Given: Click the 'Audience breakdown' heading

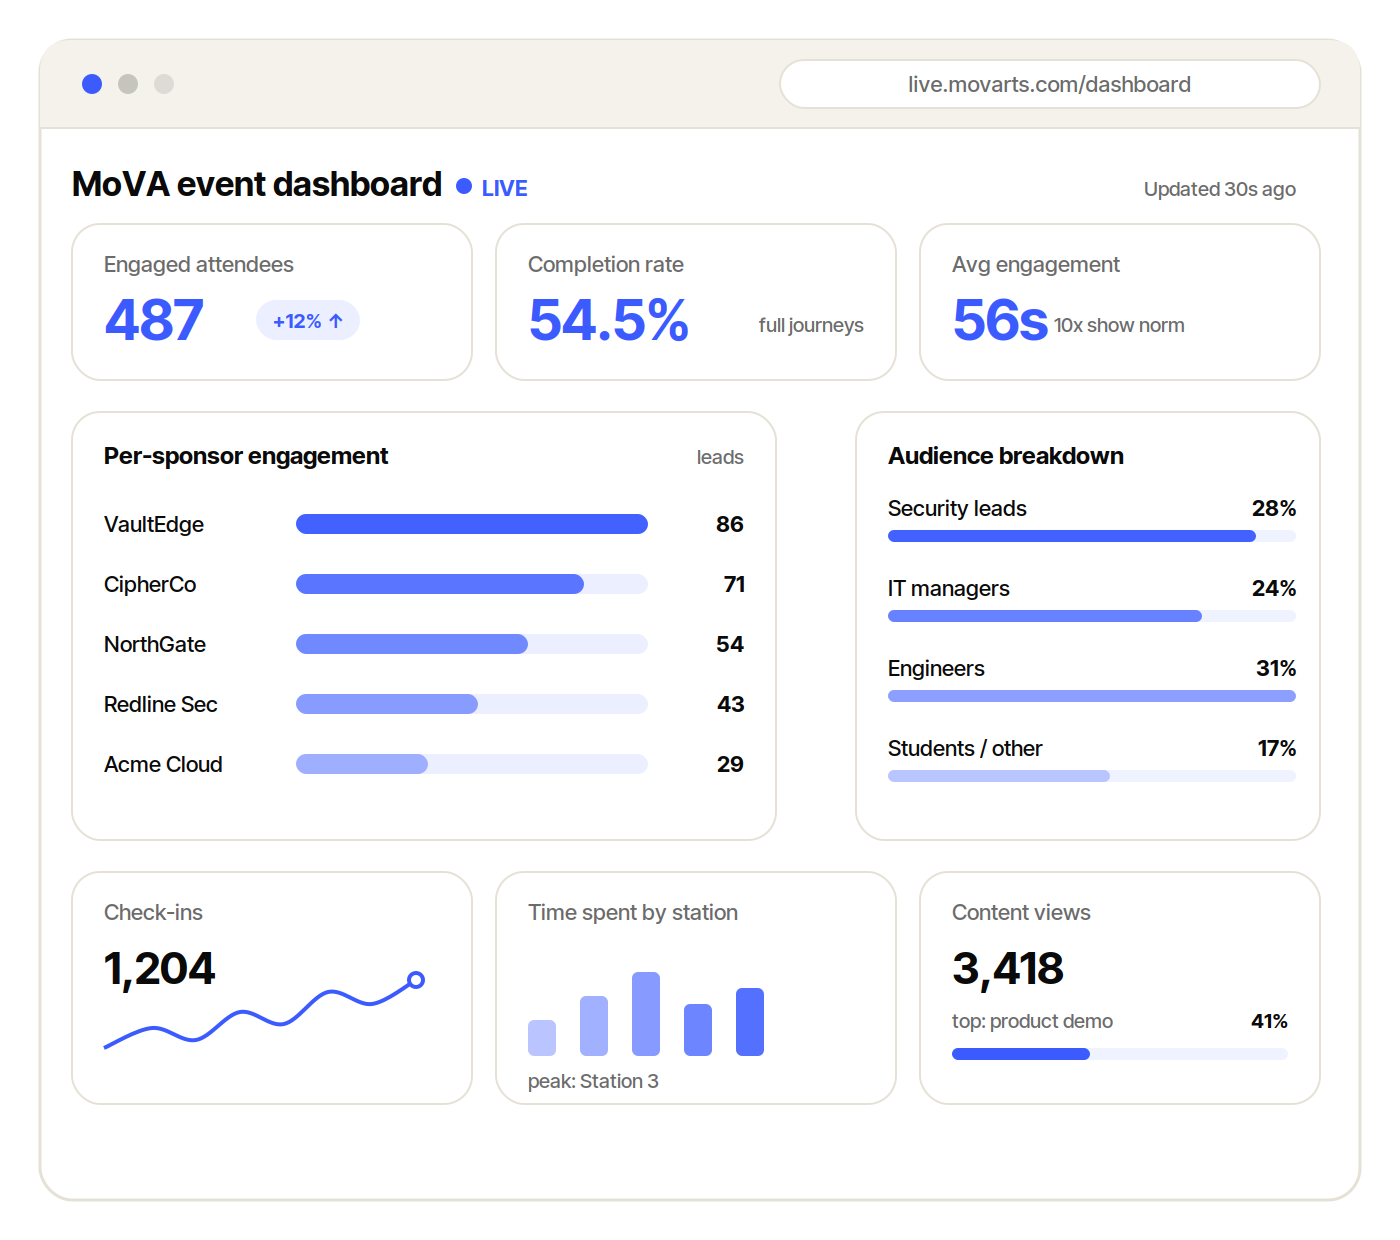Looking at the screenshot, I should coord(1006,456).
